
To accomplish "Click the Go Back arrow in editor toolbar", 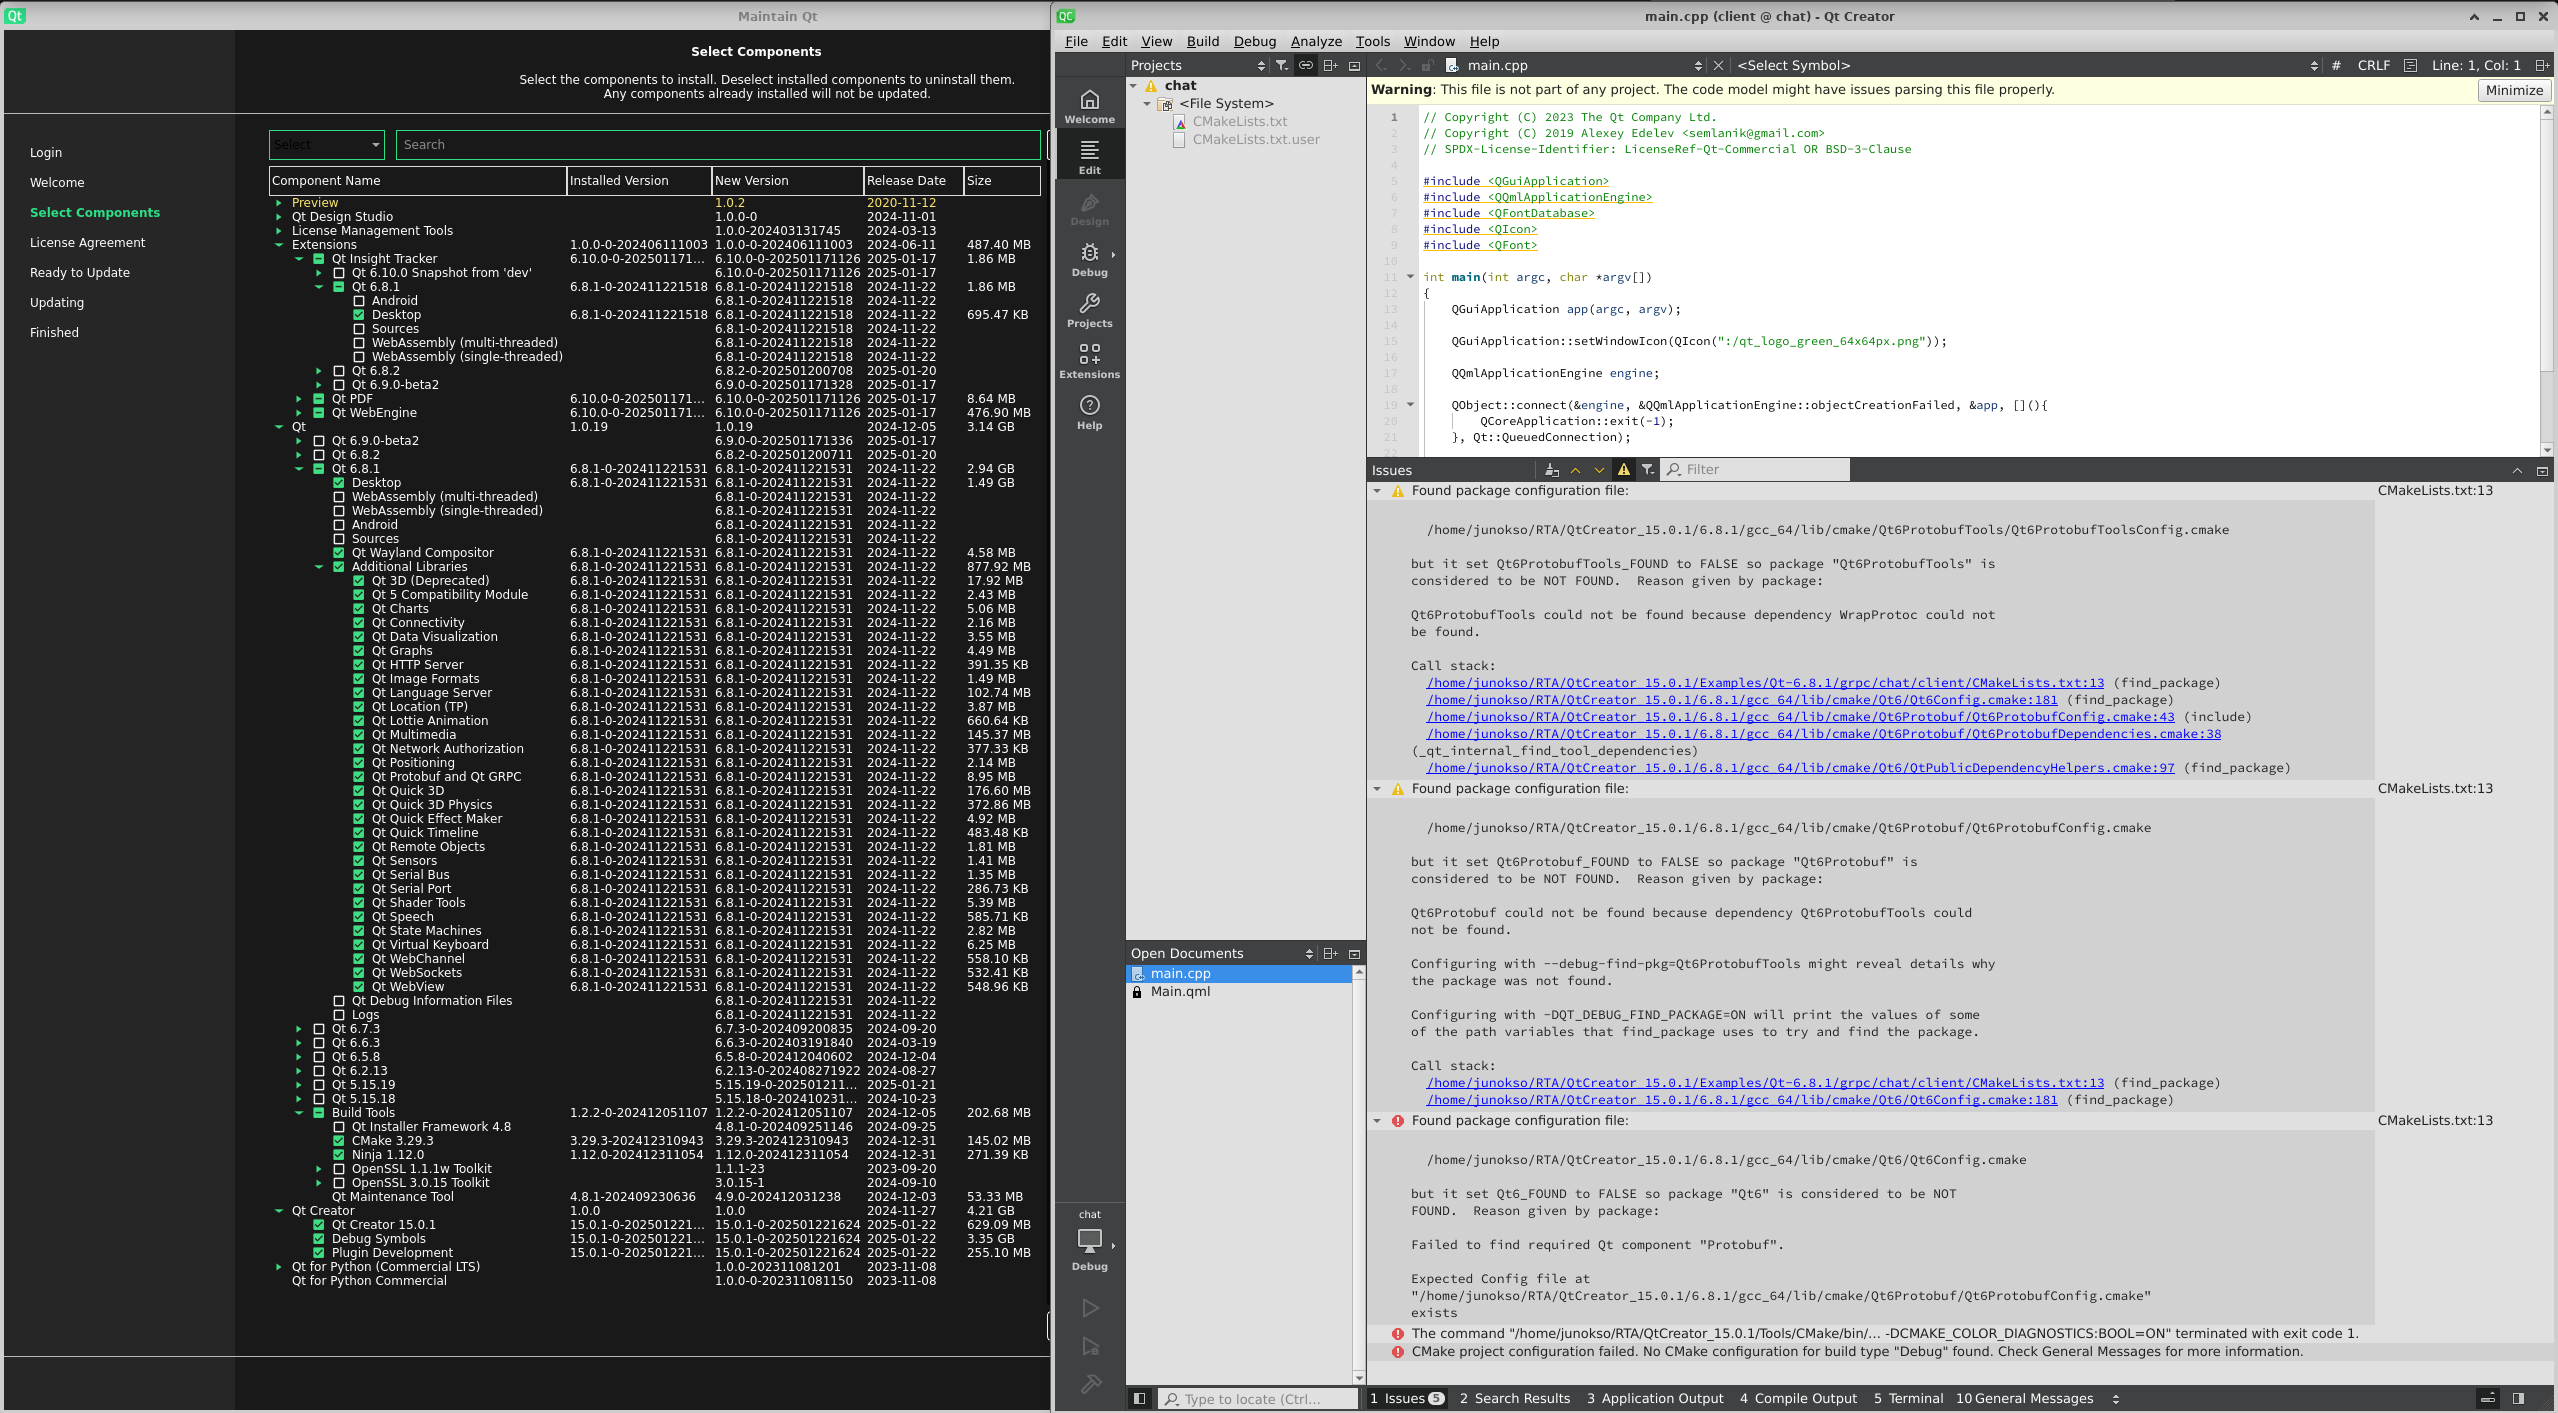I will 1381,65.
